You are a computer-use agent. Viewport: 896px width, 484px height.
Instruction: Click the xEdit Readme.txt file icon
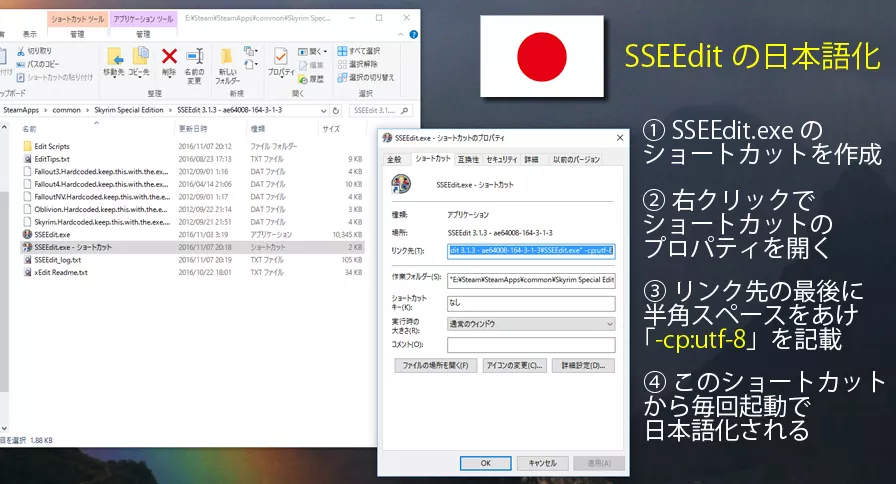[x=27, y=272]
